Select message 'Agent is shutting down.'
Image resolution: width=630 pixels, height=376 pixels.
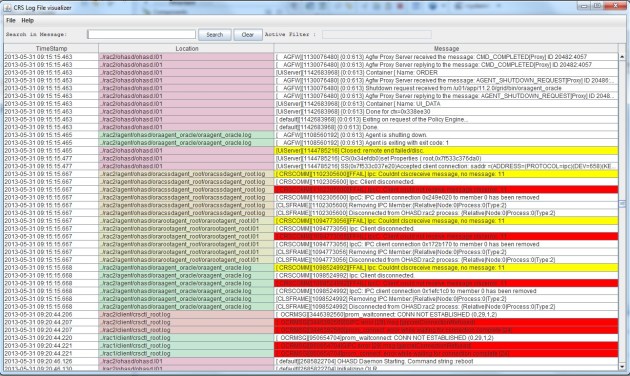[x=446, y=135]
